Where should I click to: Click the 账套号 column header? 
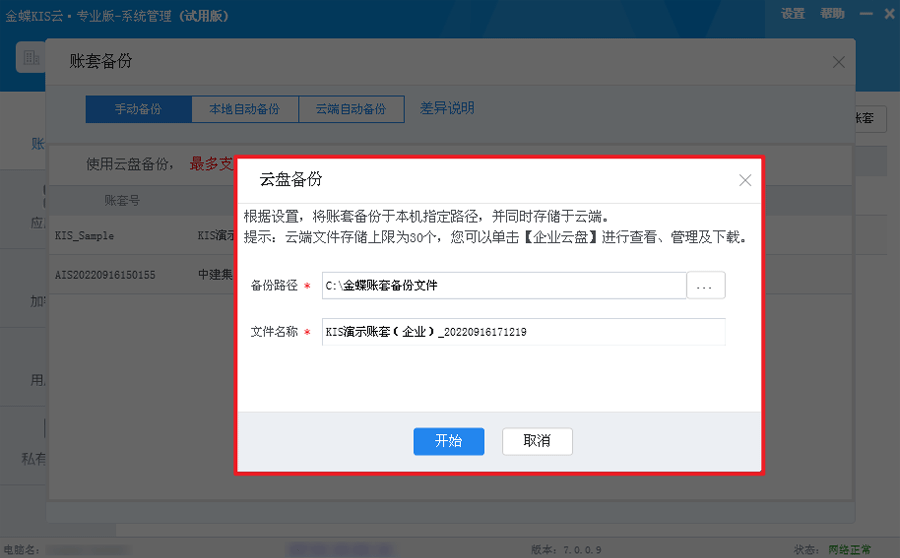click(122, 200)
